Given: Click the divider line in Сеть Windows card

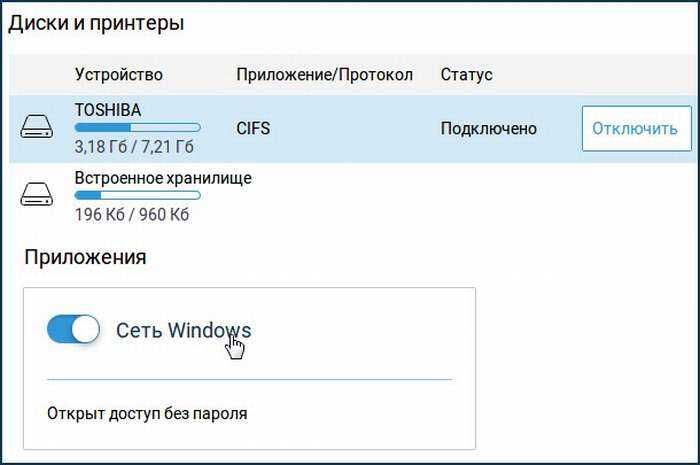Looking at the screenshot, I should 250,379.
